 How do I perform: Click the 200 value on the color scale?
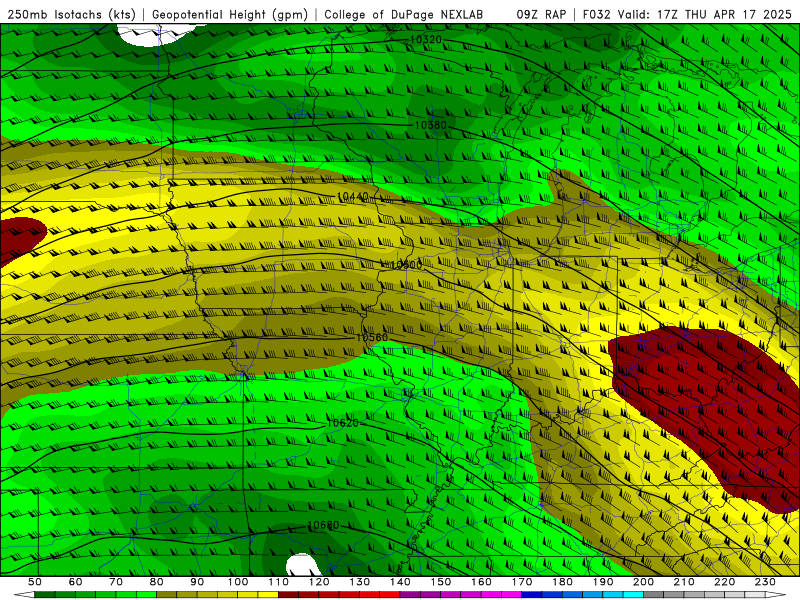point(643,582)
